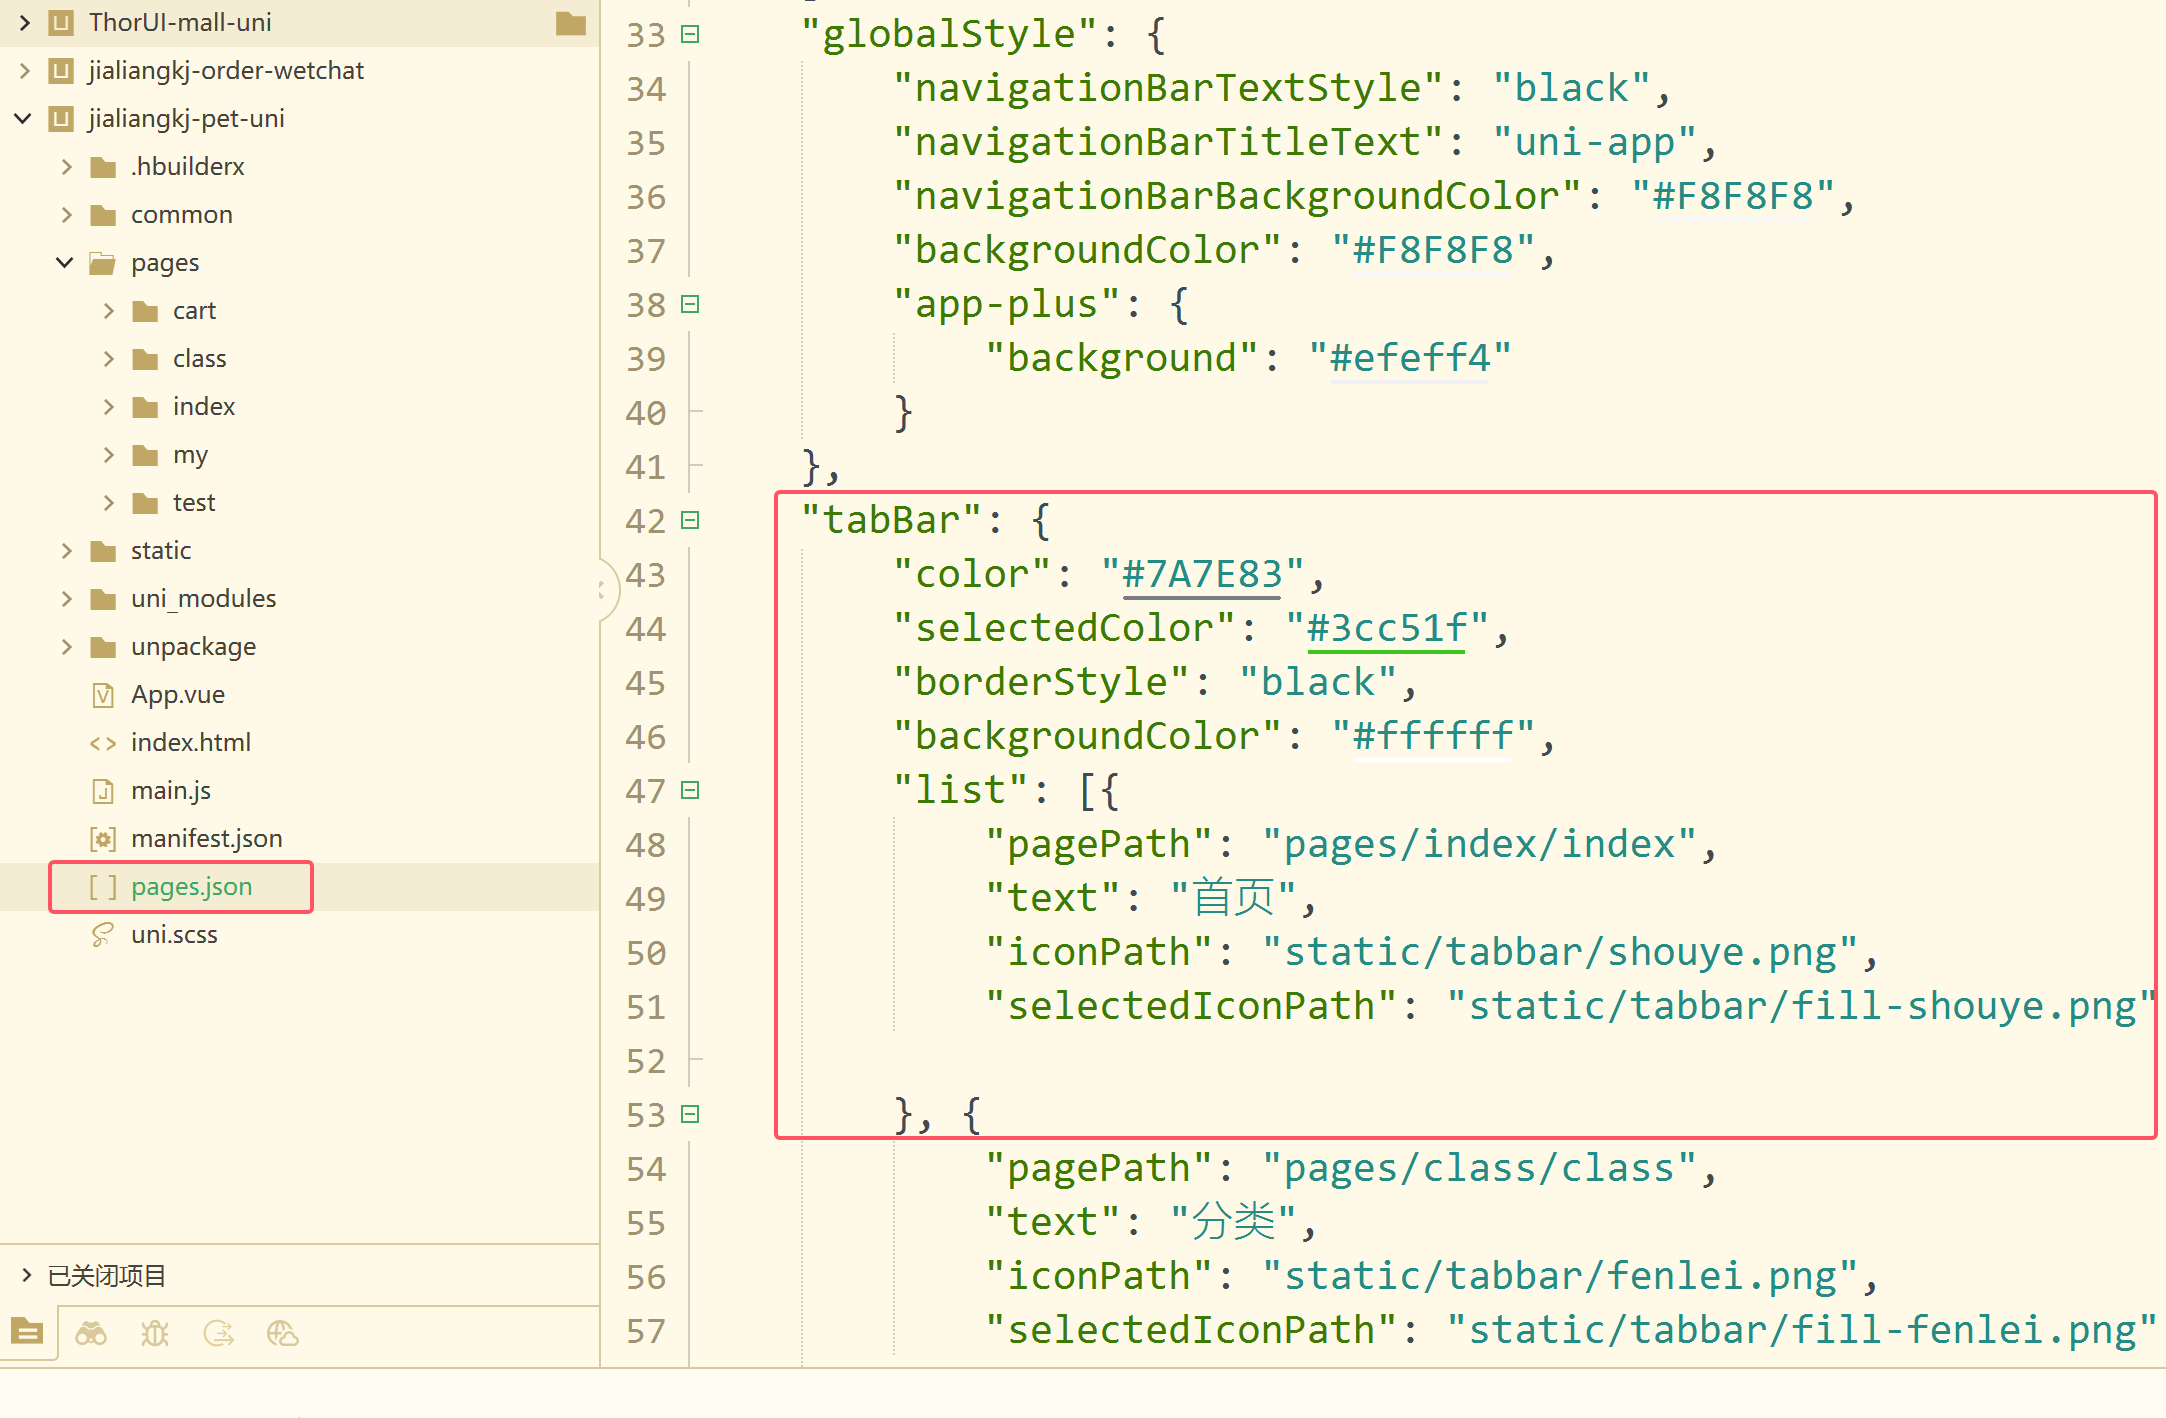The image size is (2166, 1418).
Task: Click the "pages/class/class" path string
Action: (x=1479, y=1168)
